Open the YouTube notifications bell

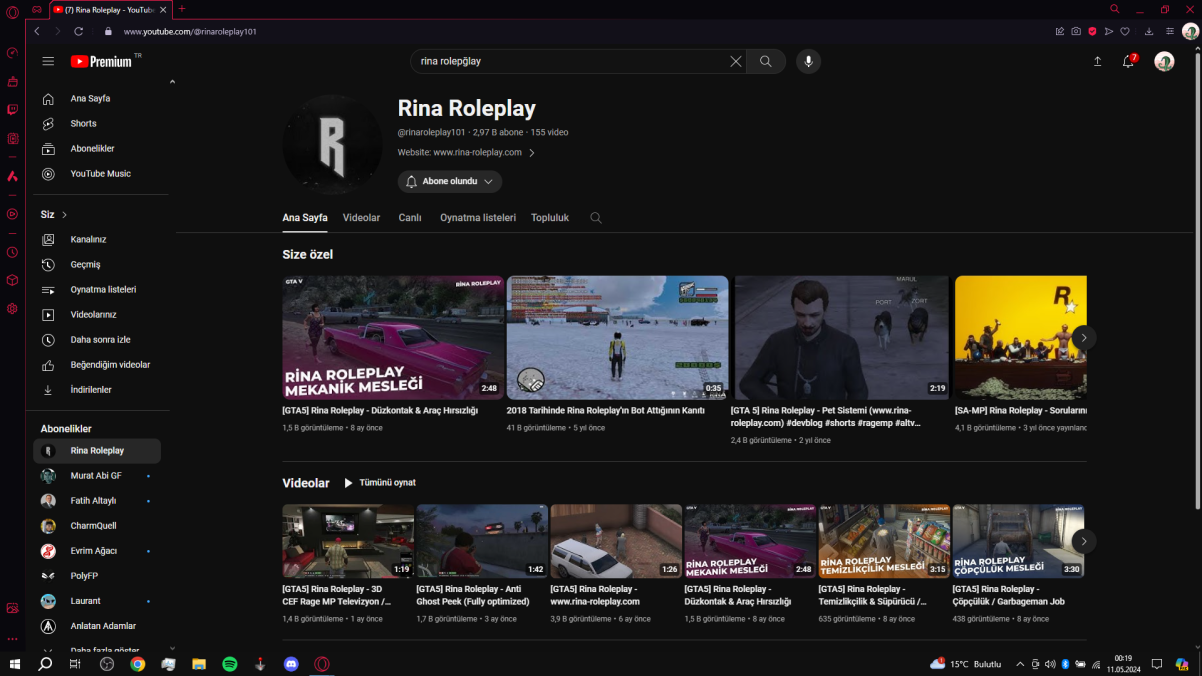tap(1128, 61)
